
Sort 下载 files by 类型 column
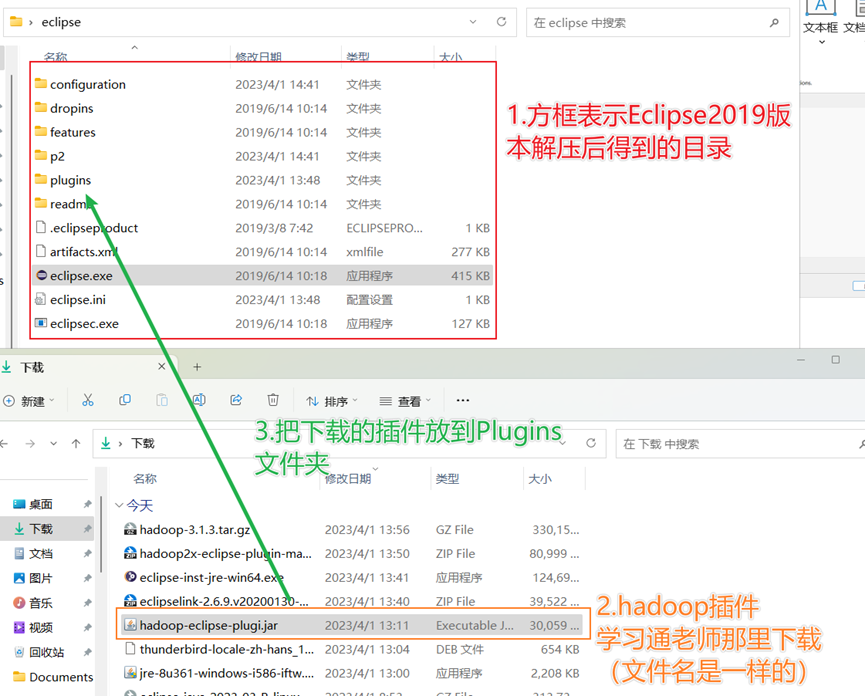click(447, 479)
